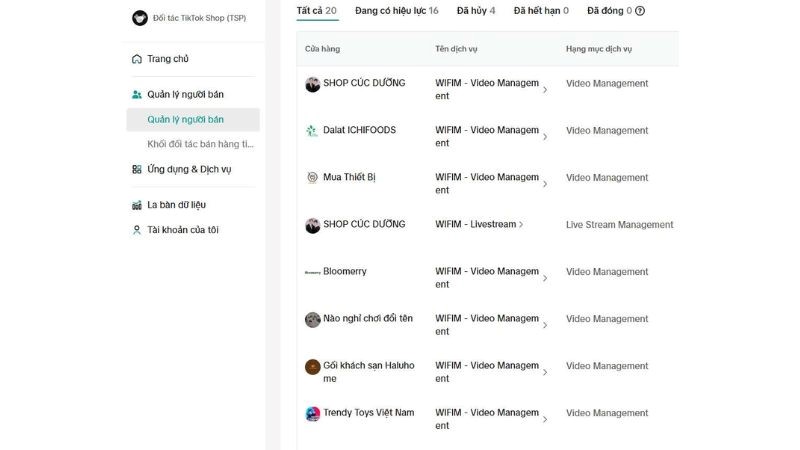
Task: Click the Trang chủ home icon
Action: pyautogui.click(x=137, y=59)
